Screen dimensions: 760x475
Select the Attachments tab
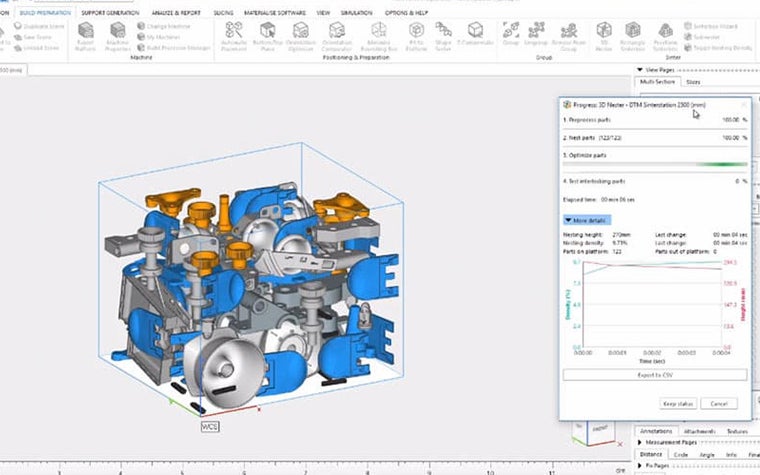[699, 431]
